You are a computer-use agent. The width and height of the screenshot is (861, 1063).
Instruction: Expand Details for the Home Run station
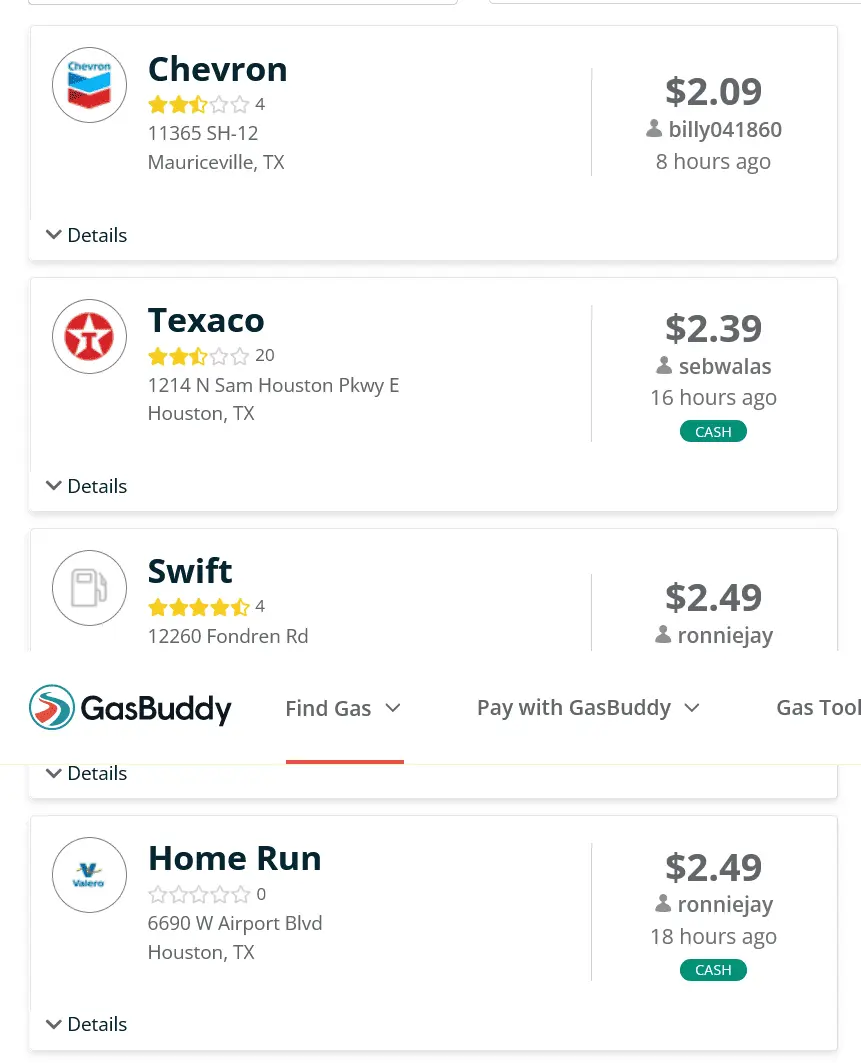click(87, 1024)
